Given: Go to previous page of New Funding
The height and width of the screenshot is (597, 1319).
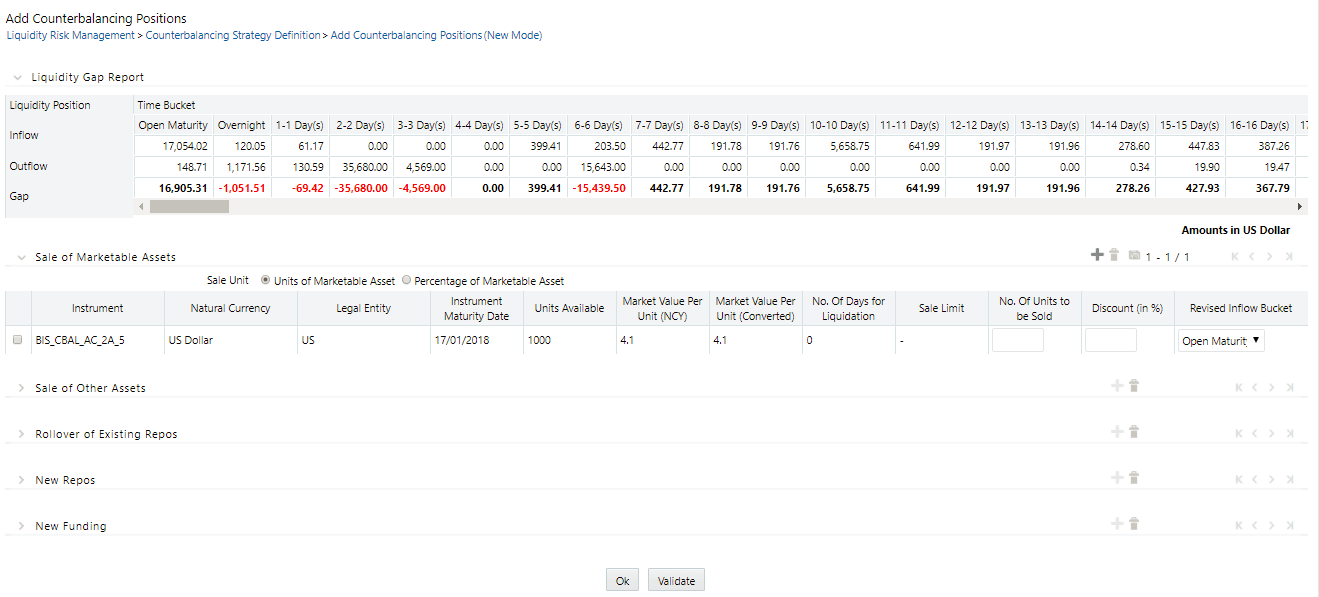Looking at the screenshot, I should tap(1254, 526).
